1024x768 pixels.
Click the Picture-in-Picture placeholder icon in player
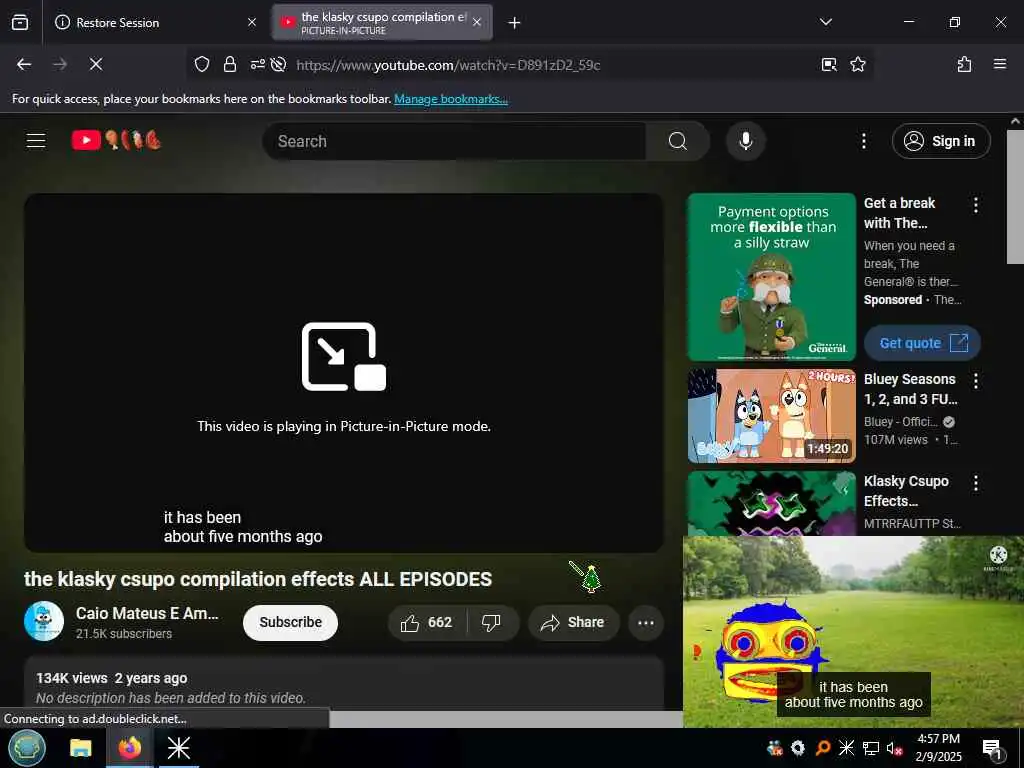coord(344,357)
